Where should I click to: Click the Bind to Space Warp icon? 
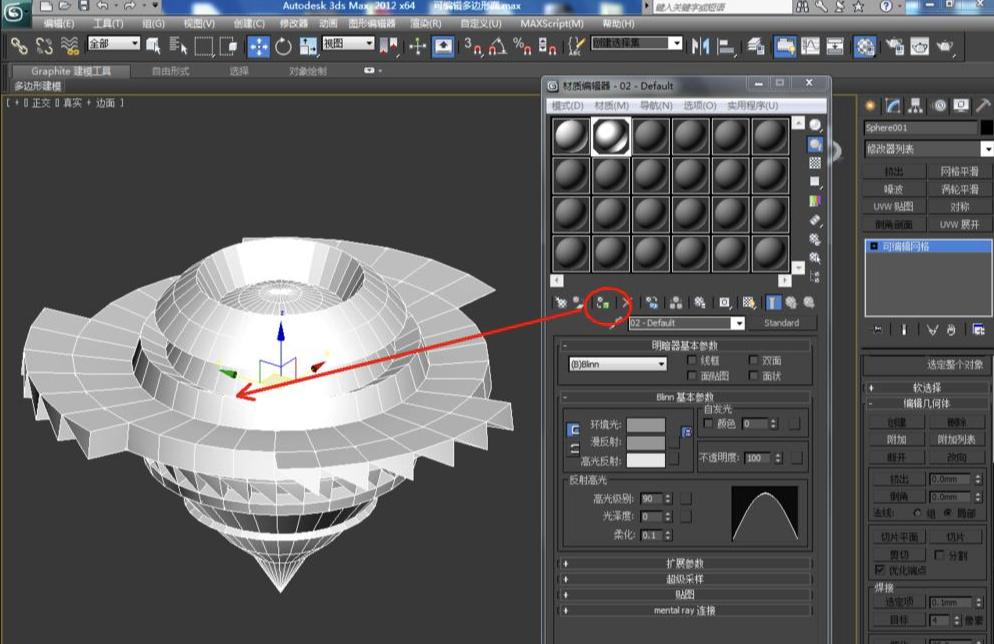point(69,46)
